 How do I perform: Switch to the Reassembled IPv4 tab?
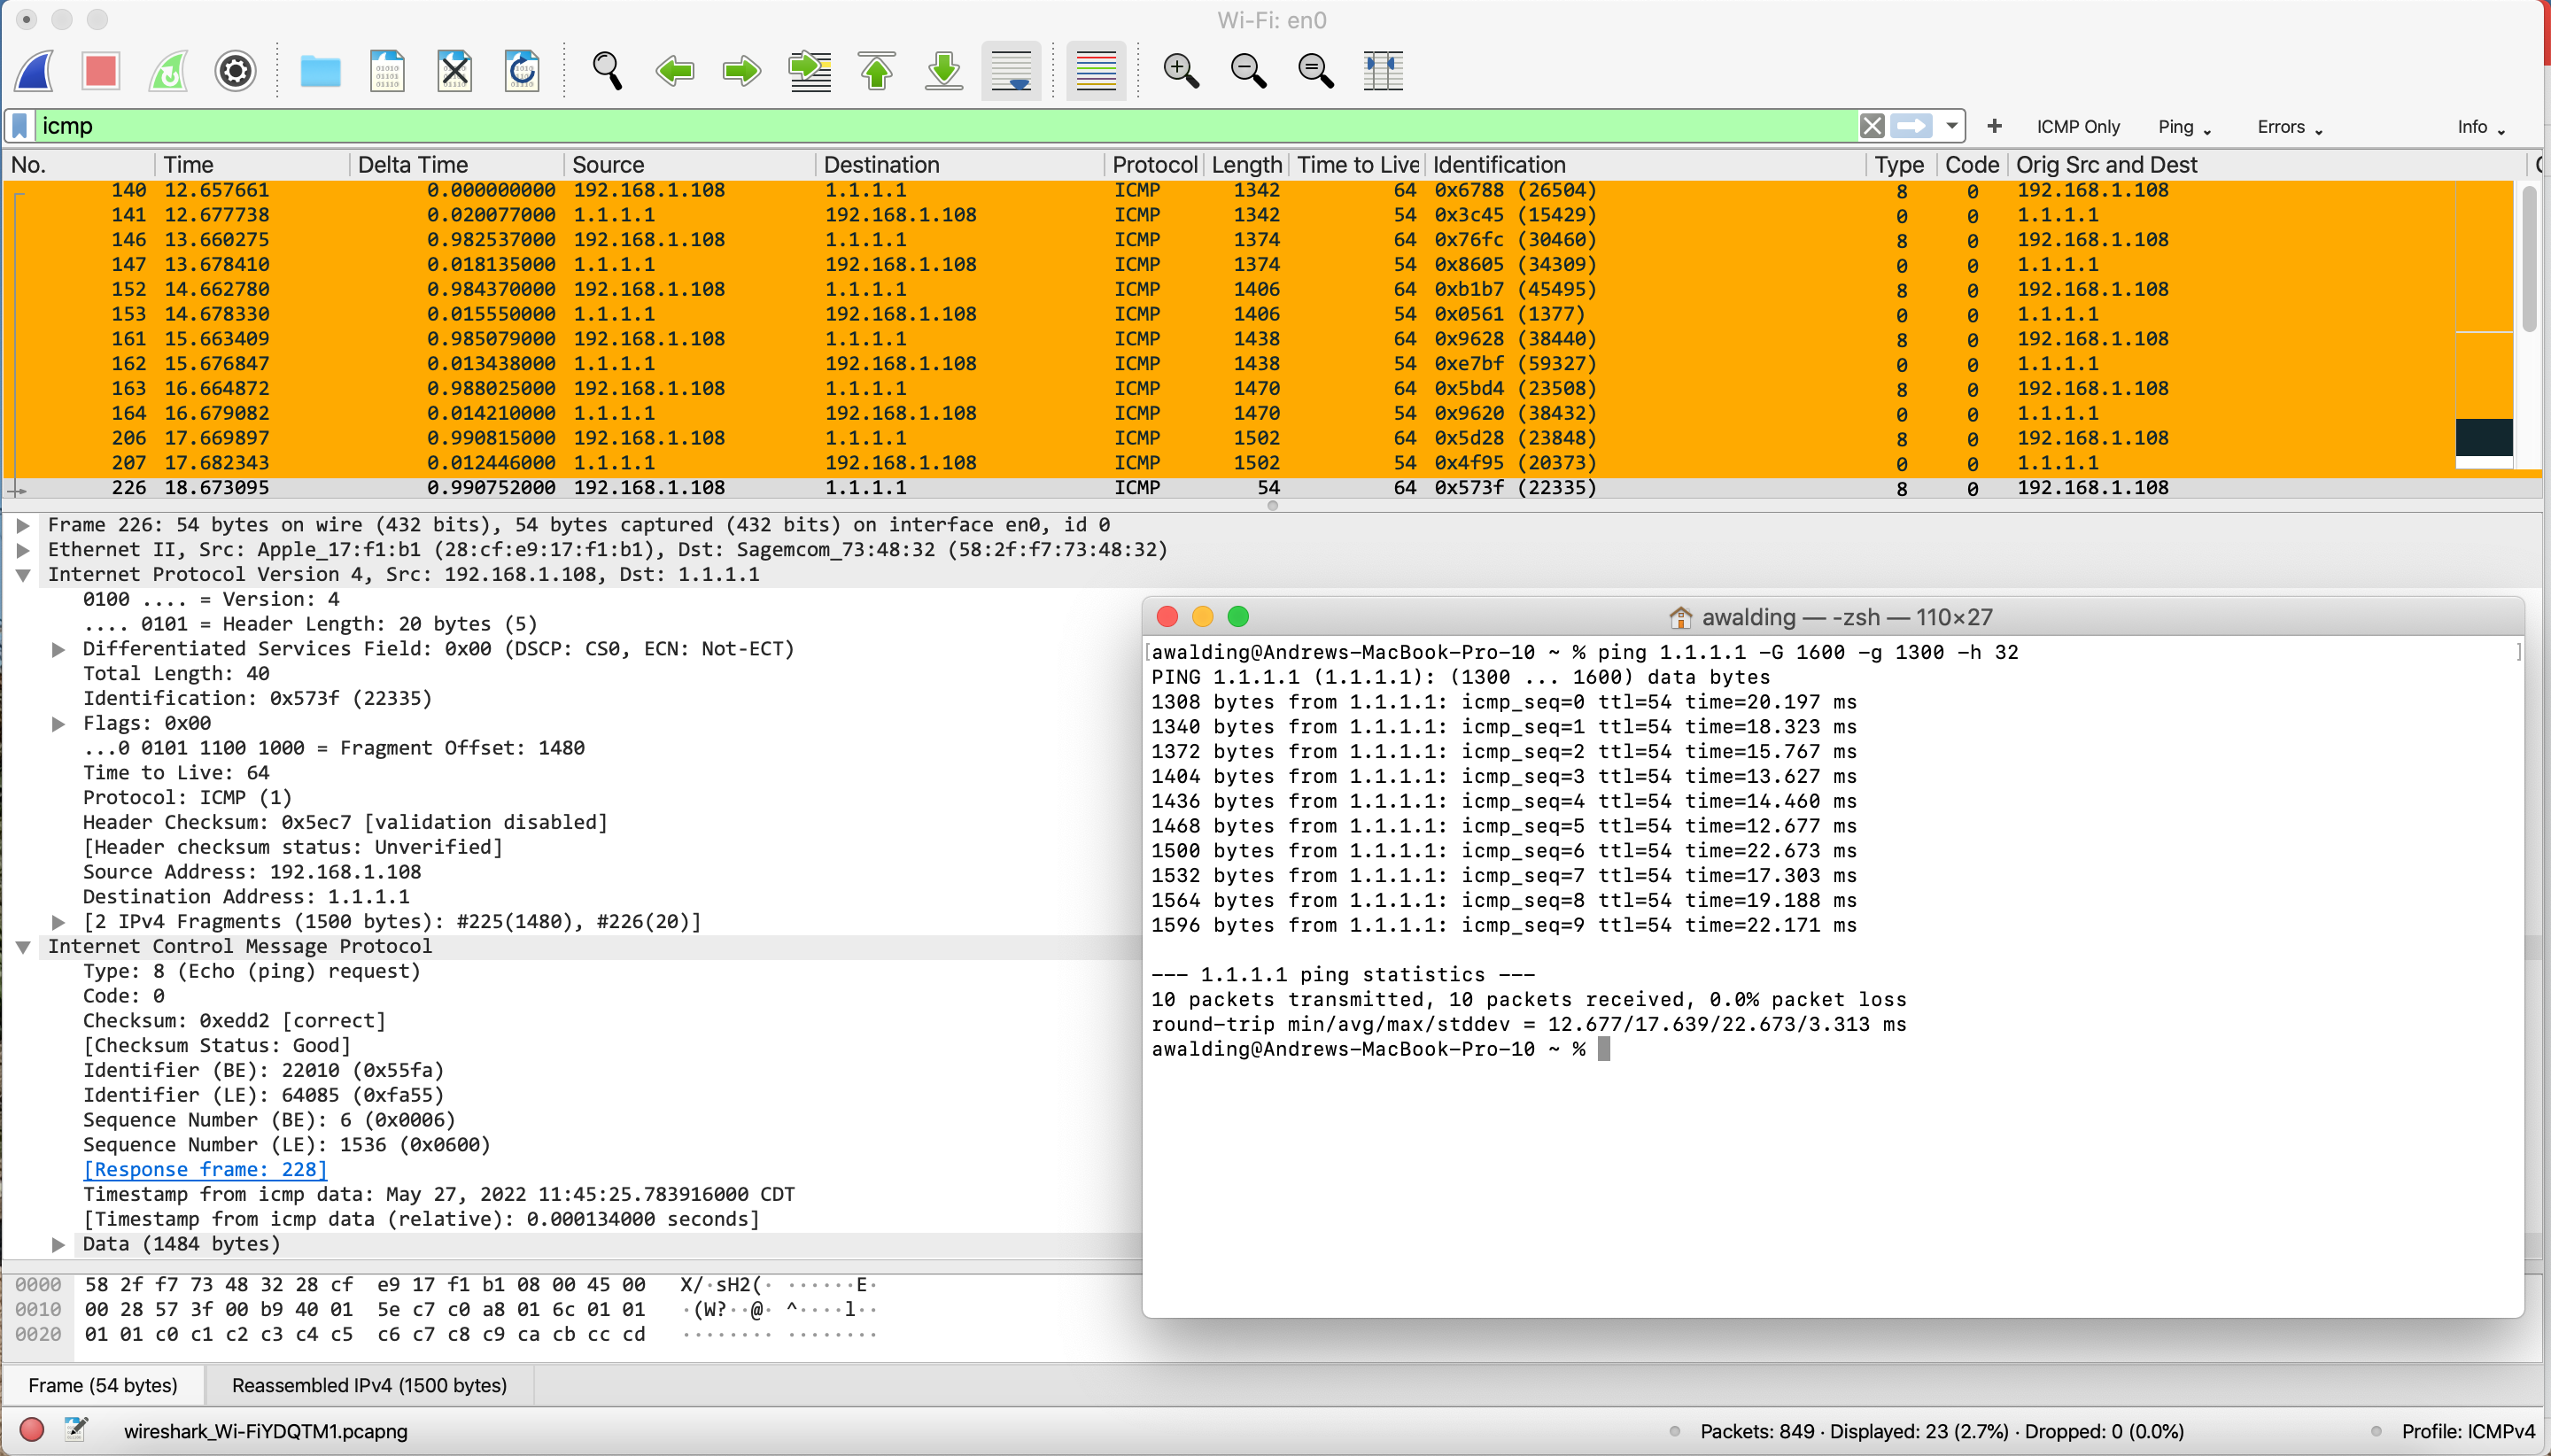pos(370,1385)
